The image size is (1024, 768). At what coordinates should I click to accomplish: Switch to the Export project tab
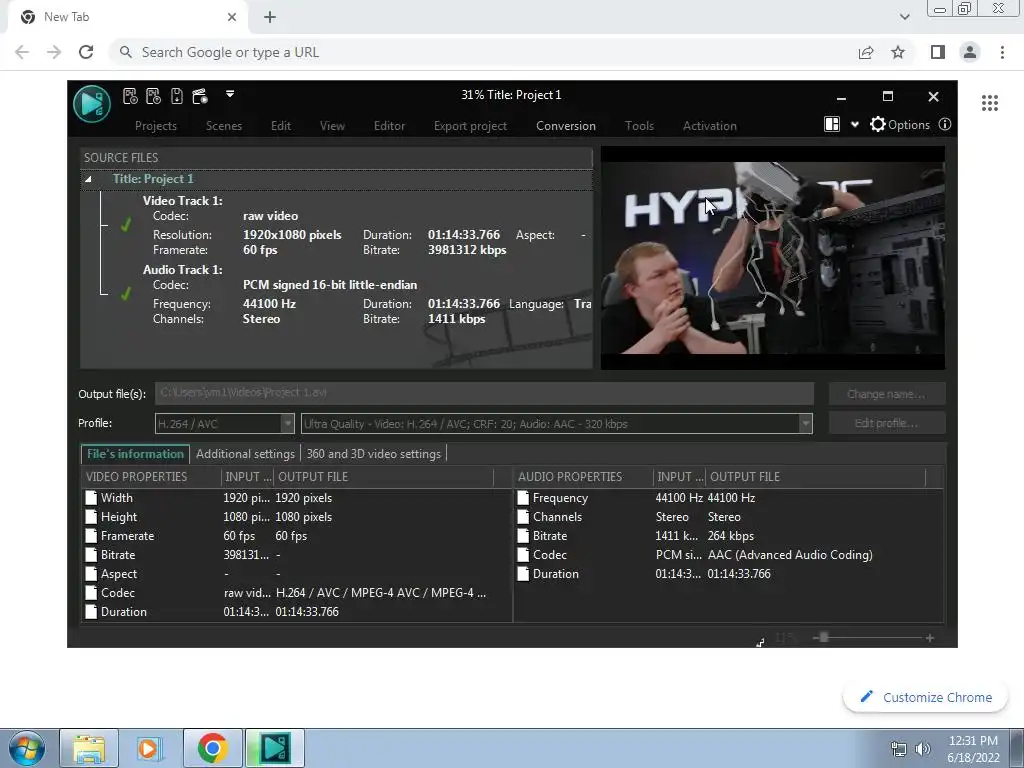[x=470, y=125]
